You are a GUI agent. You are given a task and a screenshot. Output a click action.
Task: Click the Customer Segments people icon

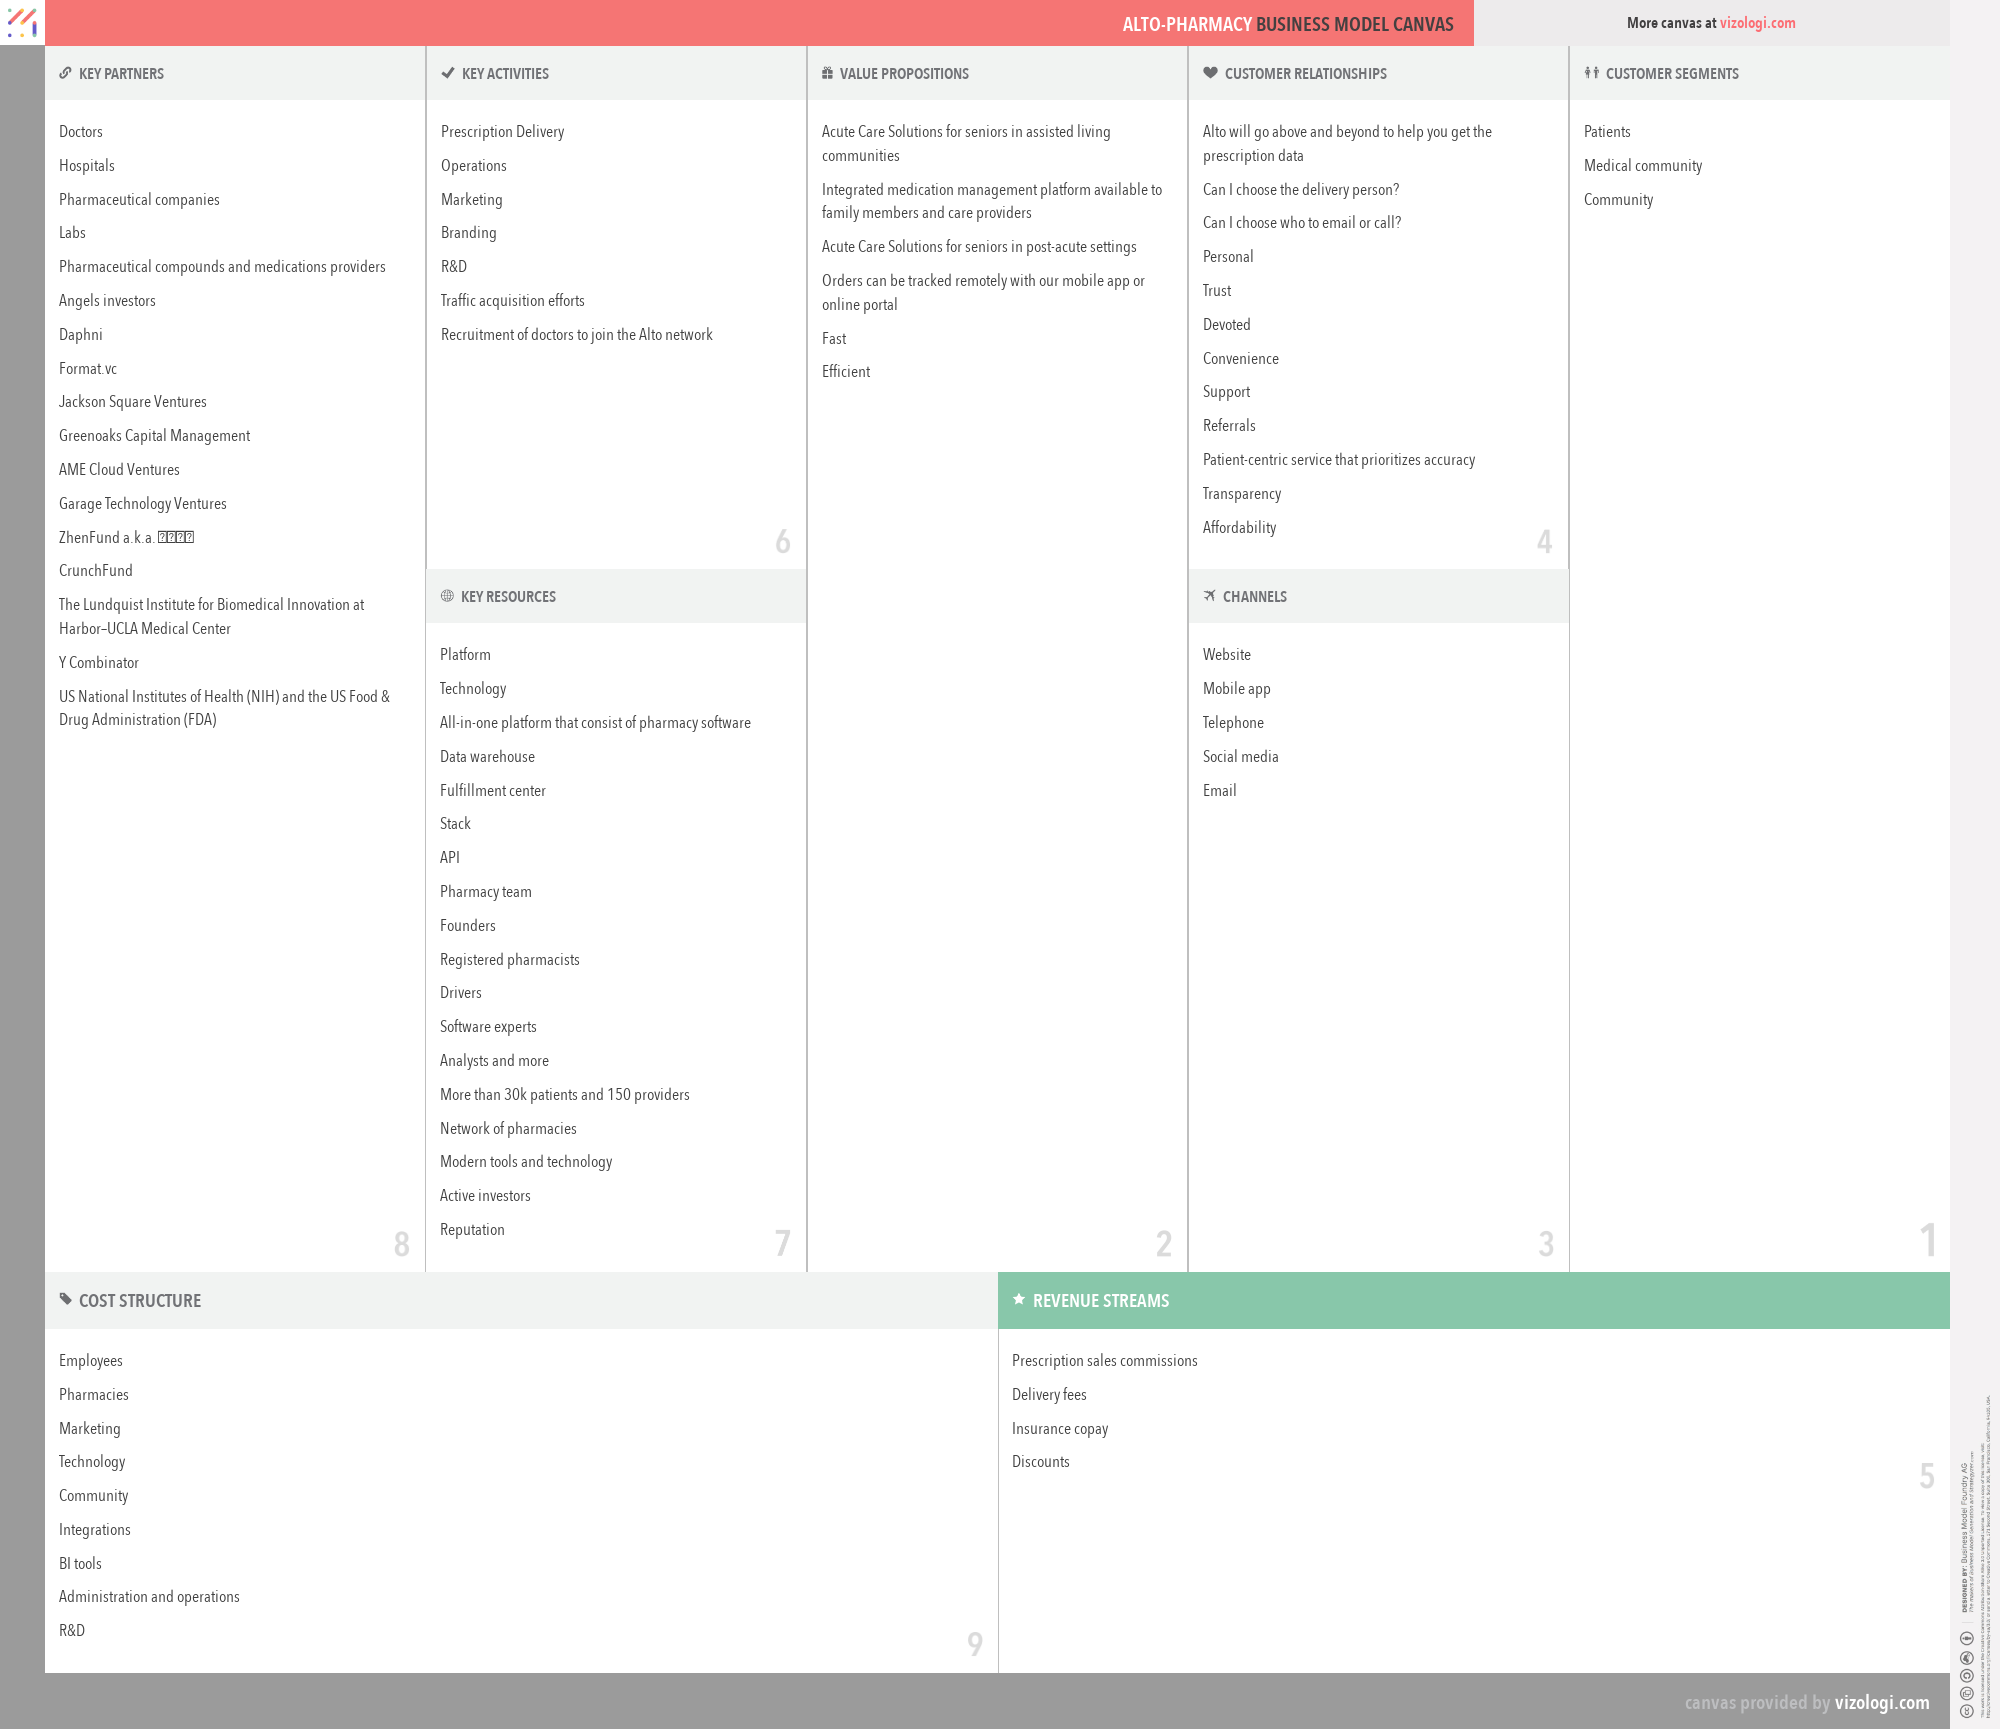pyautogui.click(x=1591, y=73)
